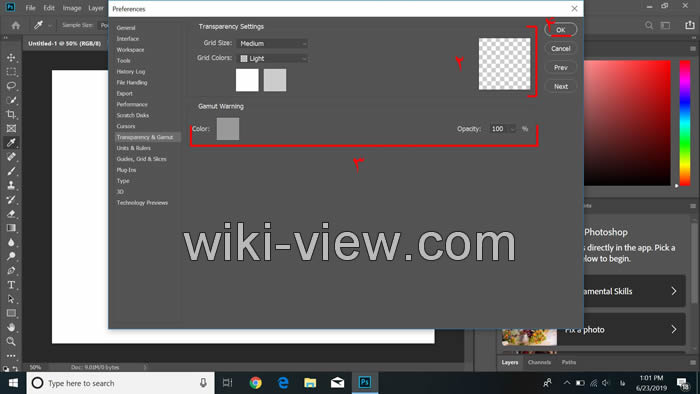Select the Zoom tool

[11, 341]
